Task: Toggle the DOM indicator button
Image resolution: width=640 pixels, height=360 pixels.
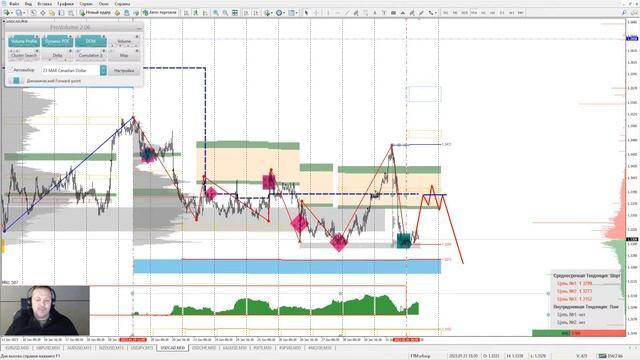Action: tap(91, 41)
